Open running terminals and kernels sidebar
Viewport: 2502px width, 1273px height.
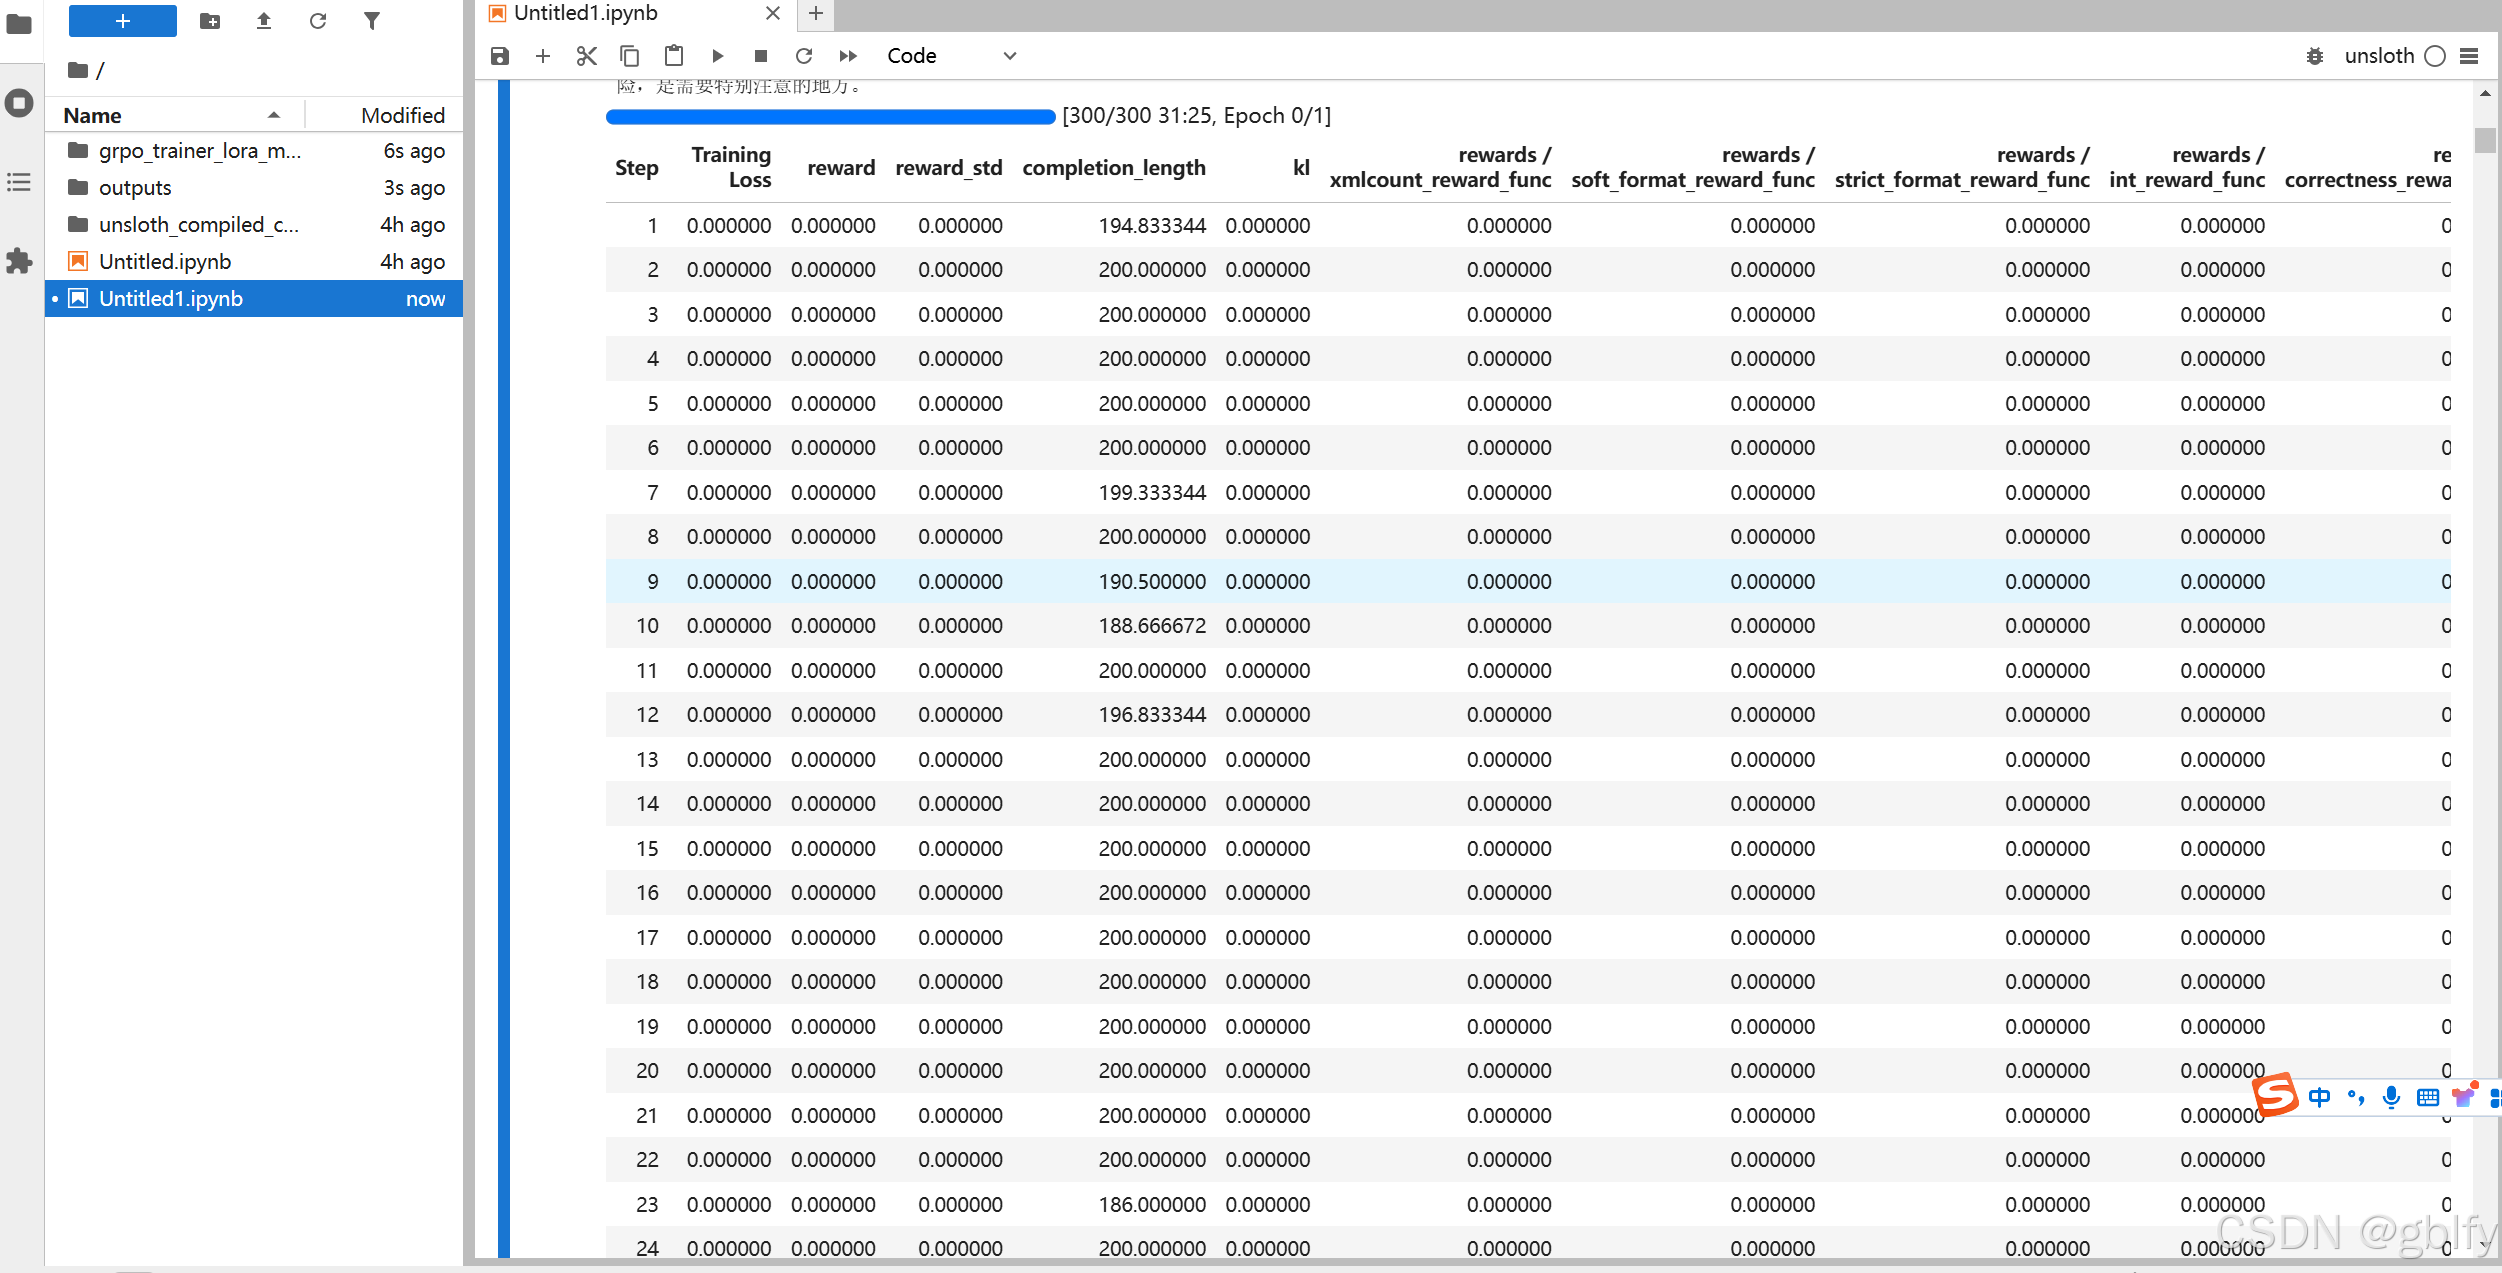(19, 103)
